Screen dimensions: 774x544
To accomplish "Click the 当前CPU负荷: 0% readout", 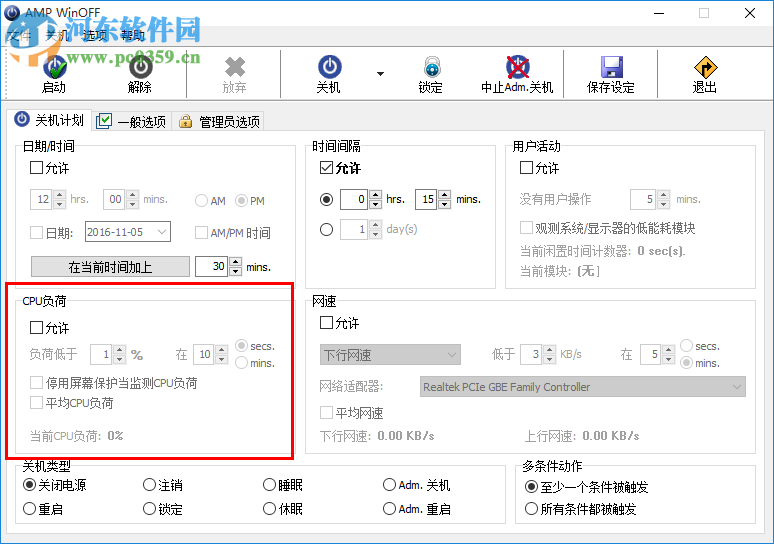I will click(77, 436).
